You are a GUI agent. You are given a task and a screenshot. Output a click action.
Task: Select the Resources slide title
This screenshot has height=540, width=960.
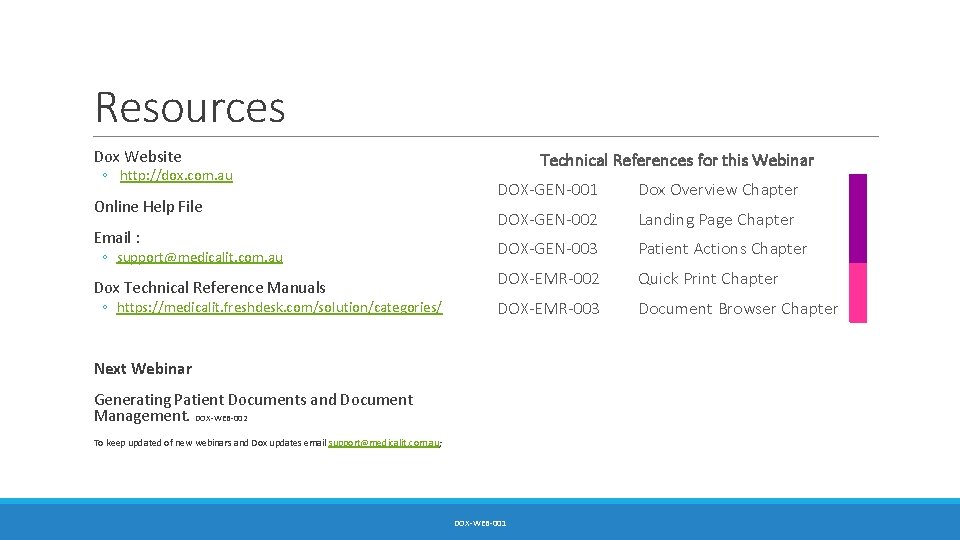coord(190,107)
